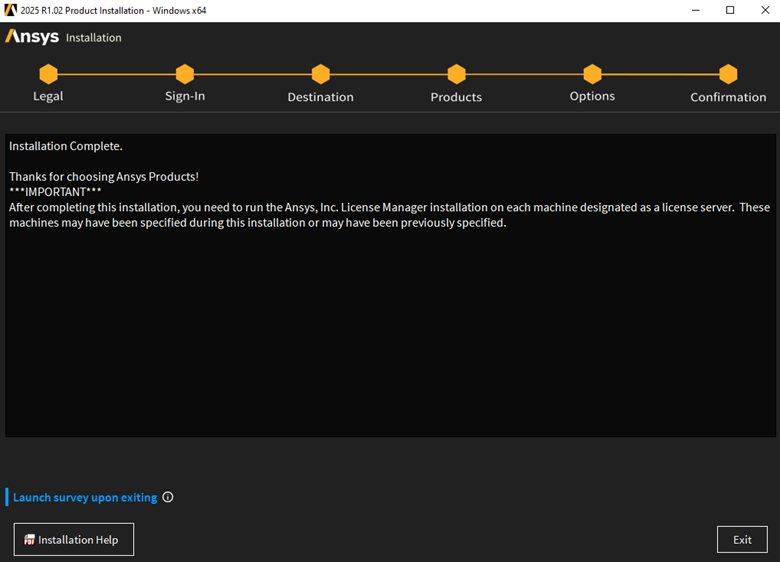Click the Legal step hexagon marker
Screen dimensions: 780x562
click(x=48, y=74)
